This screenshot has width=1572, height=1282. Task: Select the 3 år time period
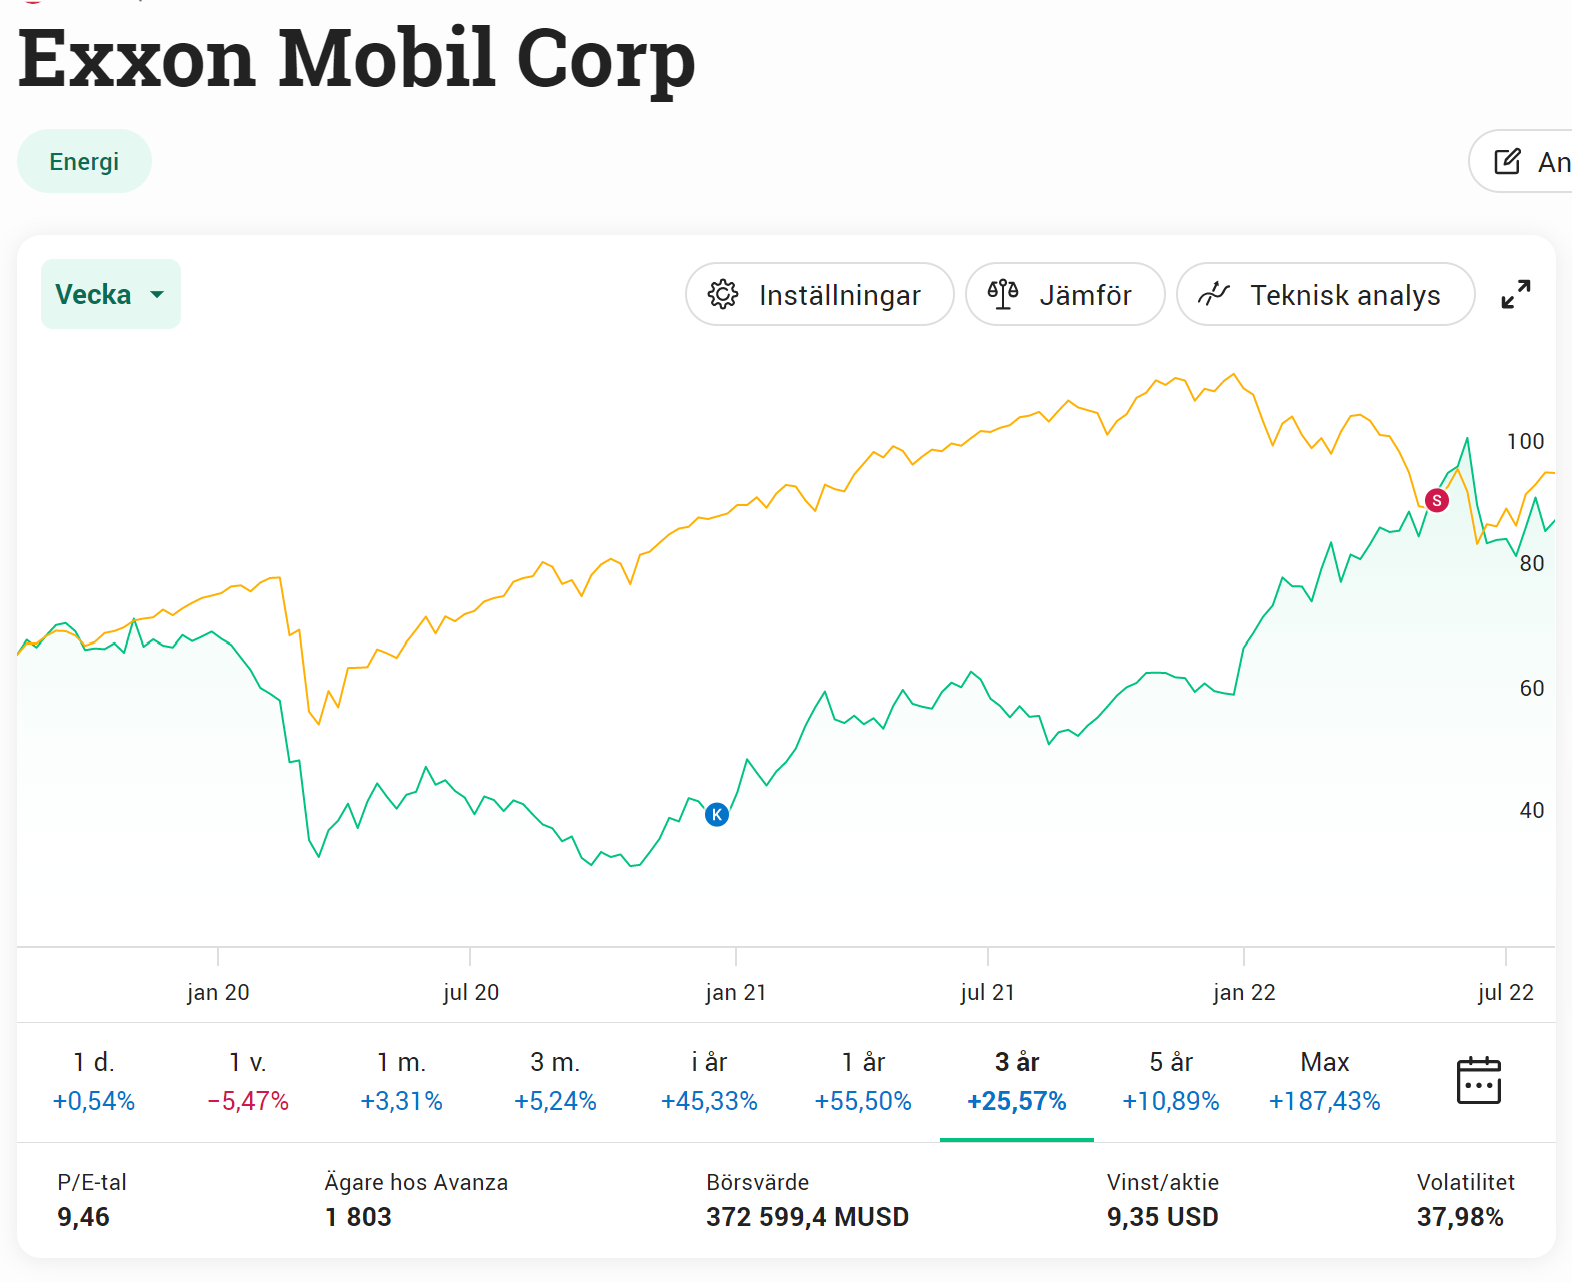1017,1081
